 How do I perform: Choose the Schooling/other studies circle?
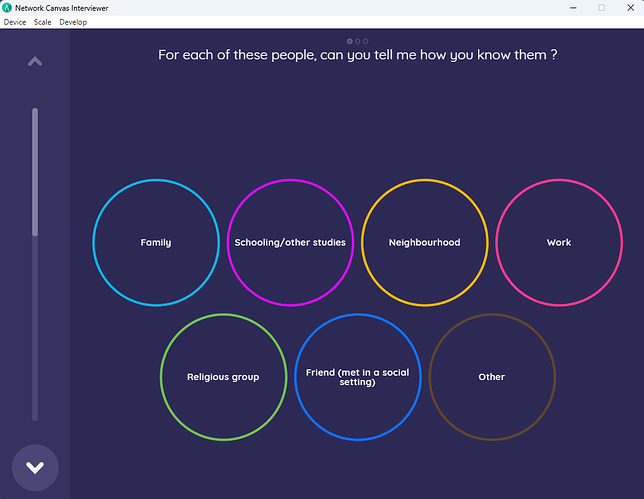tap(290, 242)
